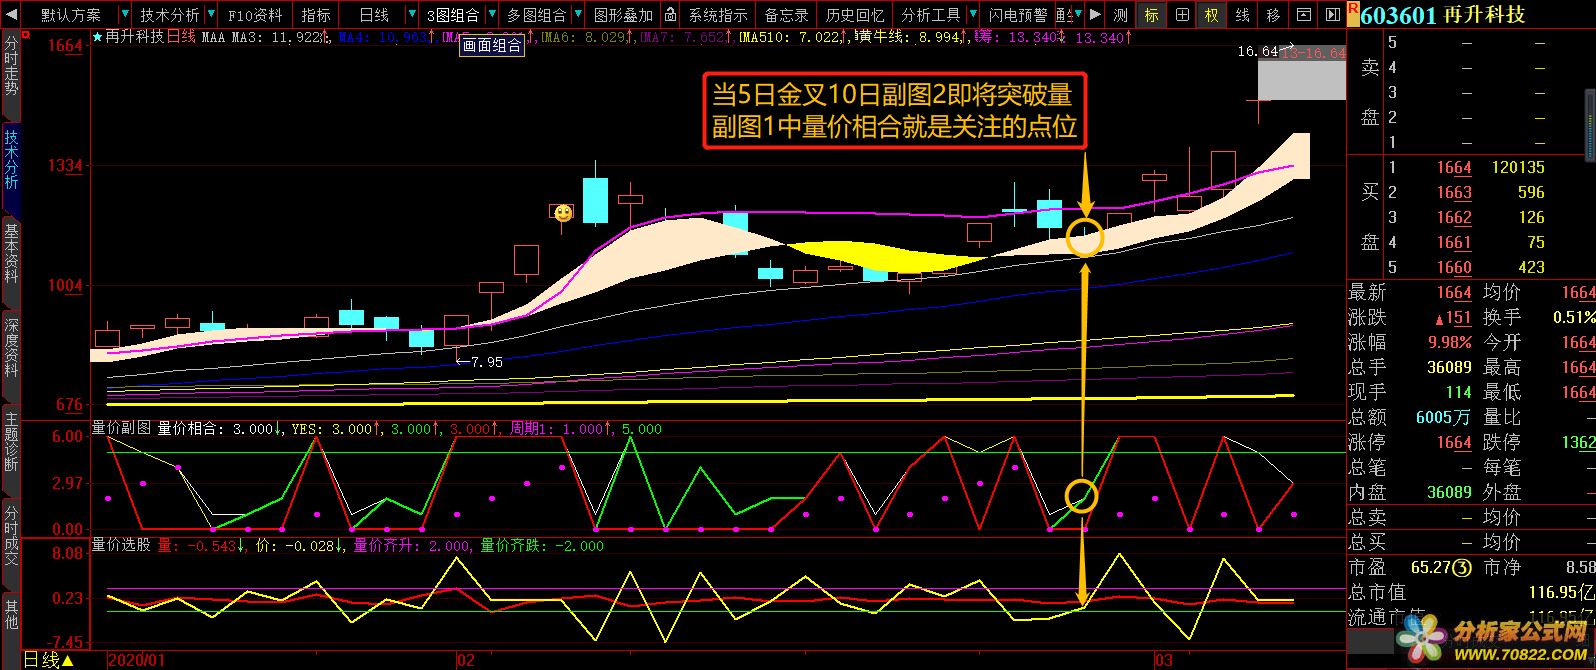
Task: Click the 测 measure tool icon
Action: click(1121, 15)
